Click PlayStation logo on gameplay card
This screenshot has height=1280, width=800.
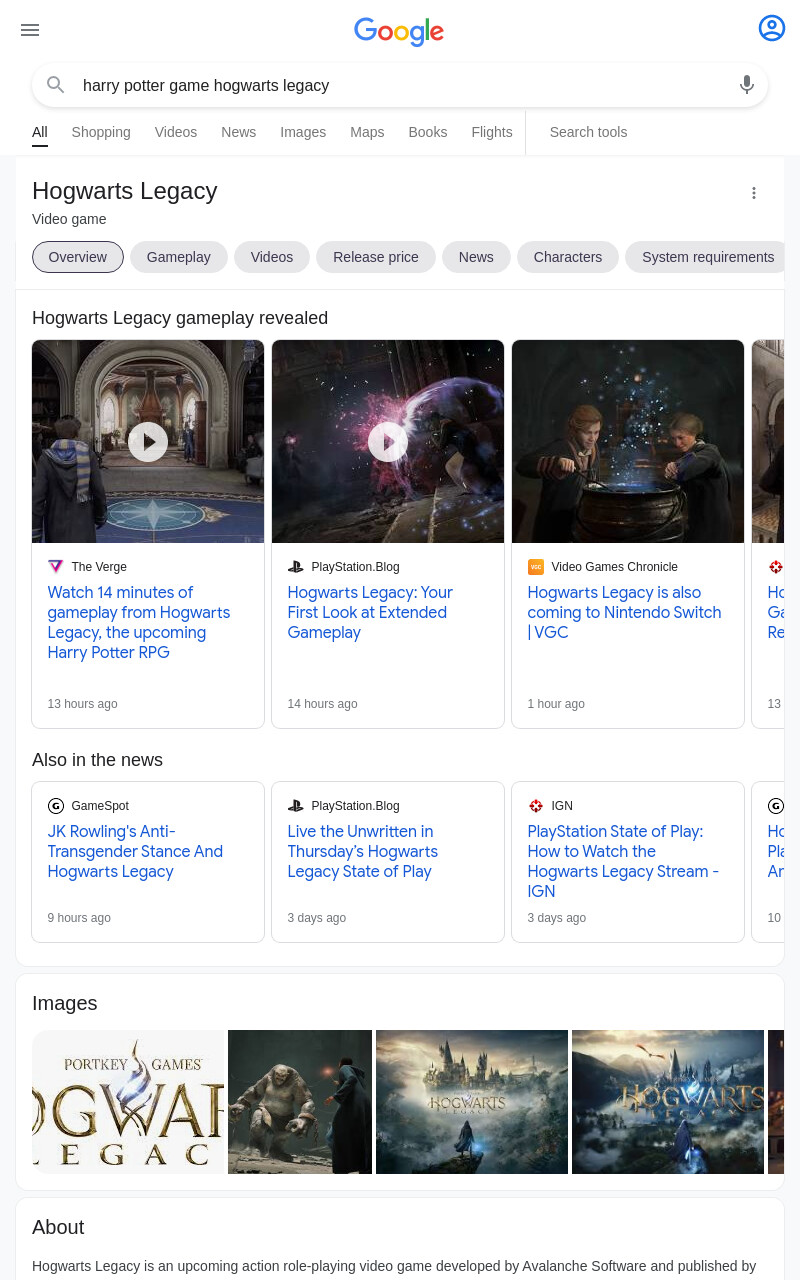tap(296, 567)
